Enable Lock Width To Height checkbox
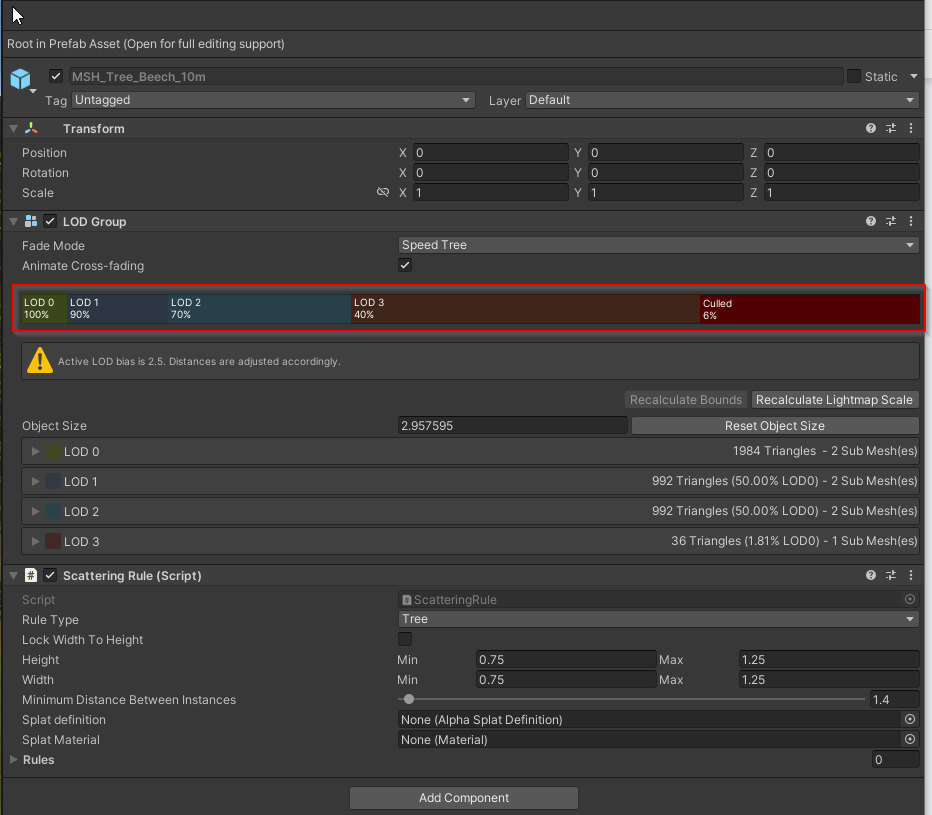 [405, 640]
